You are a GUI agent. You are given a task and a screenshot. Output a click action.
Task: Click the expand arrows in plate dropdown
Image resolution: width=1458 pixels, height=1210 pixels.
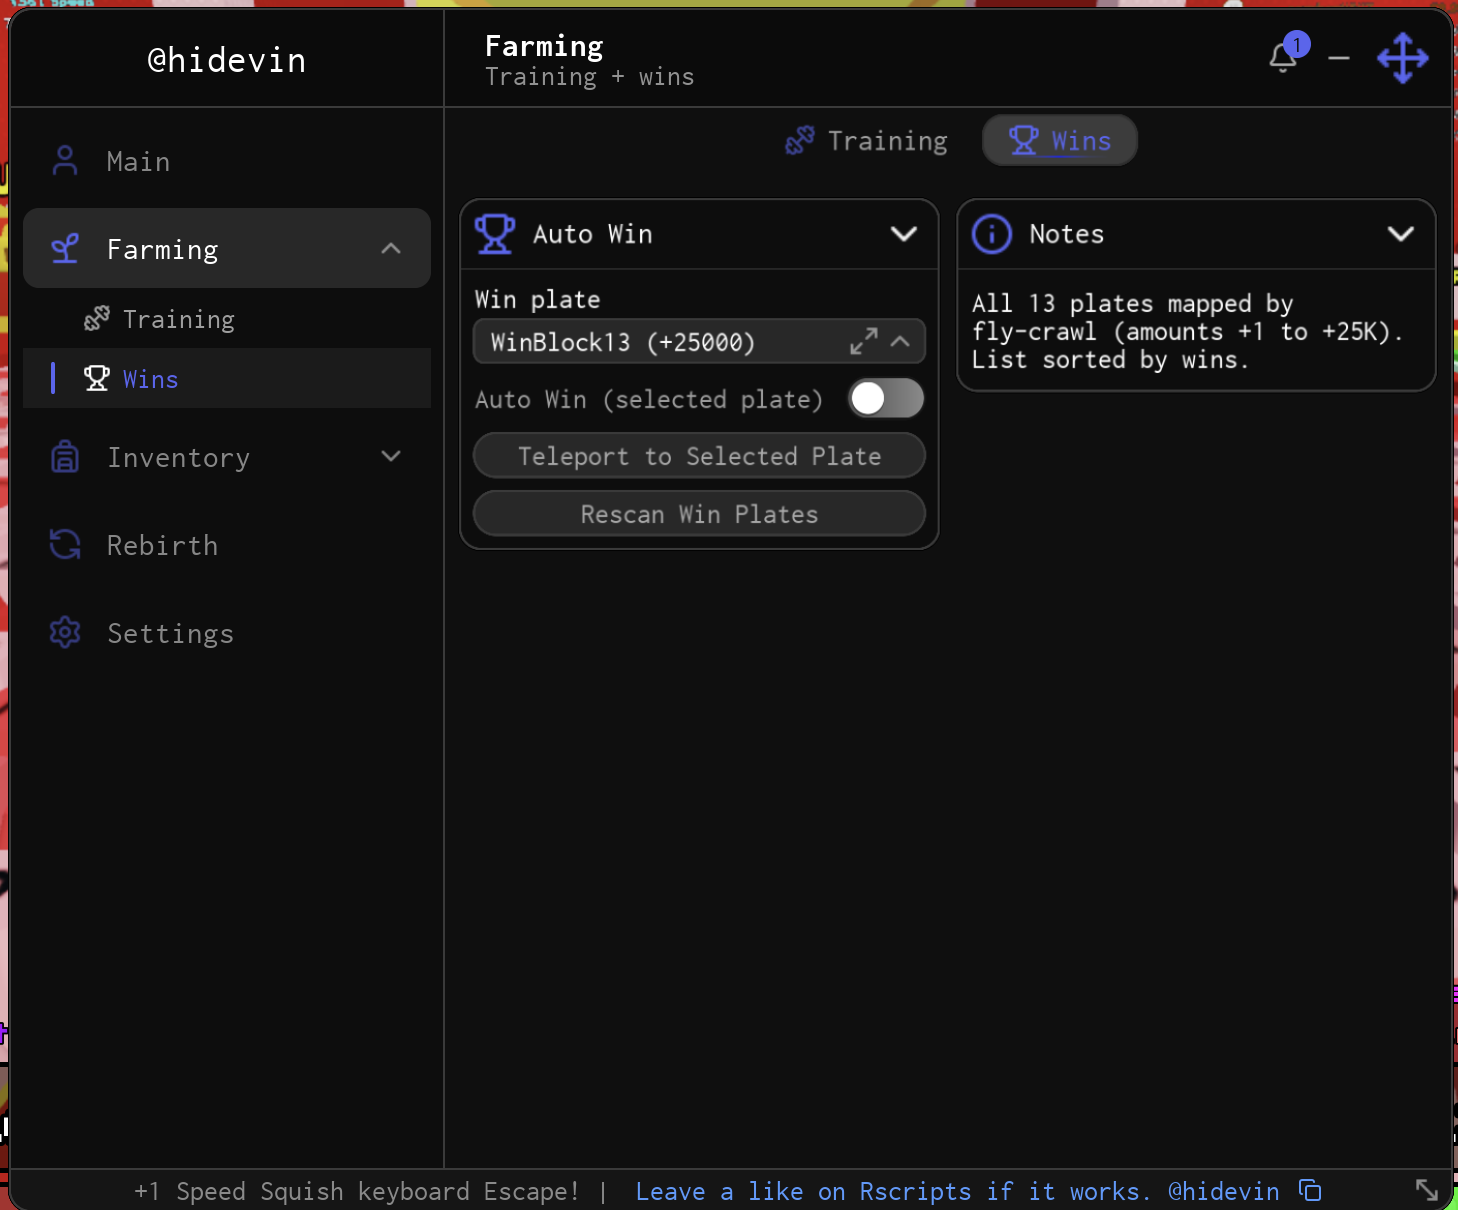pos(864,342)
